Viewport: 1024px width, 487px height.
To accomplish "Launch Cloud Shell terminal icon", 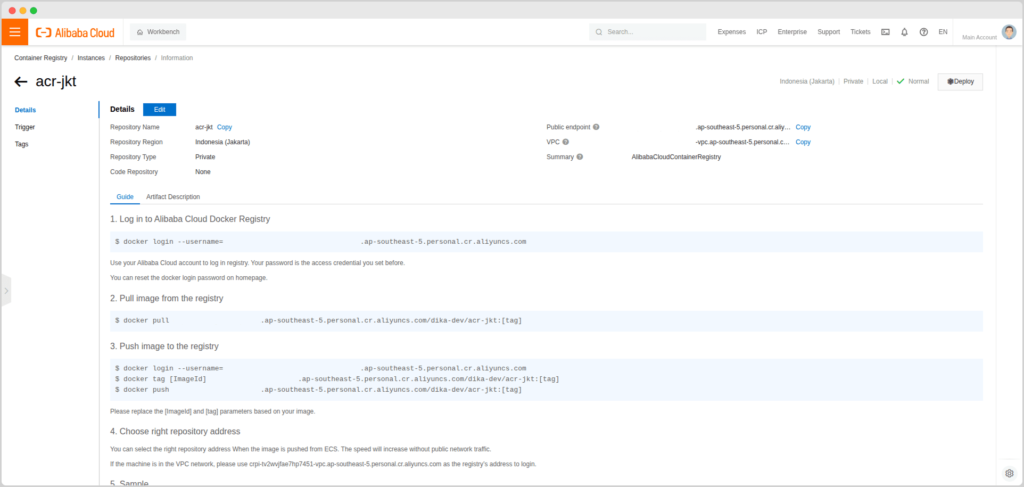I will [x=885, y=32].
